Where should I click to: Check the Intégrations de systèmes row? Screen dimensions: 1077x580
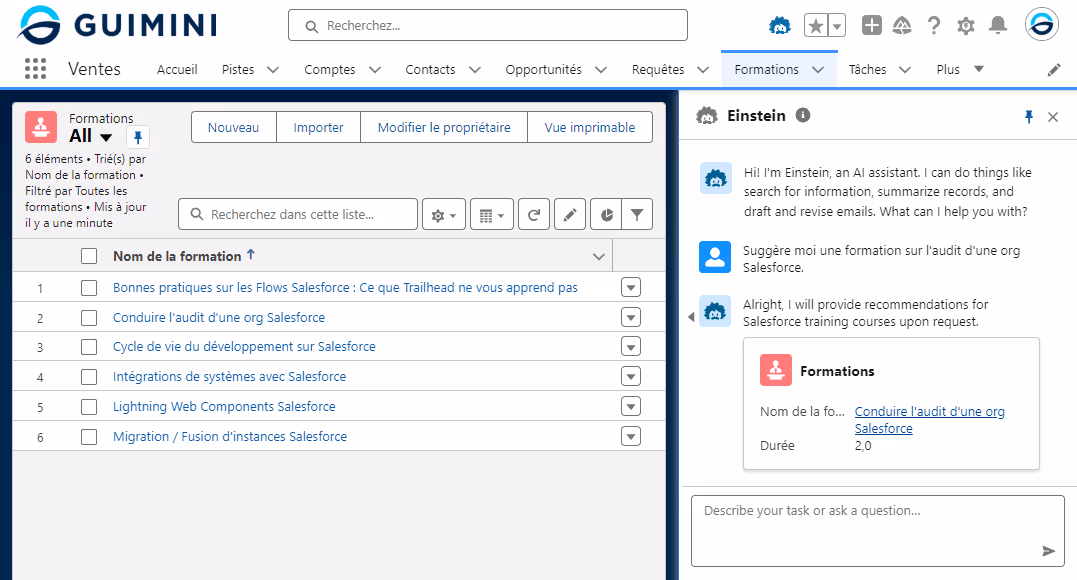point(89,377)
